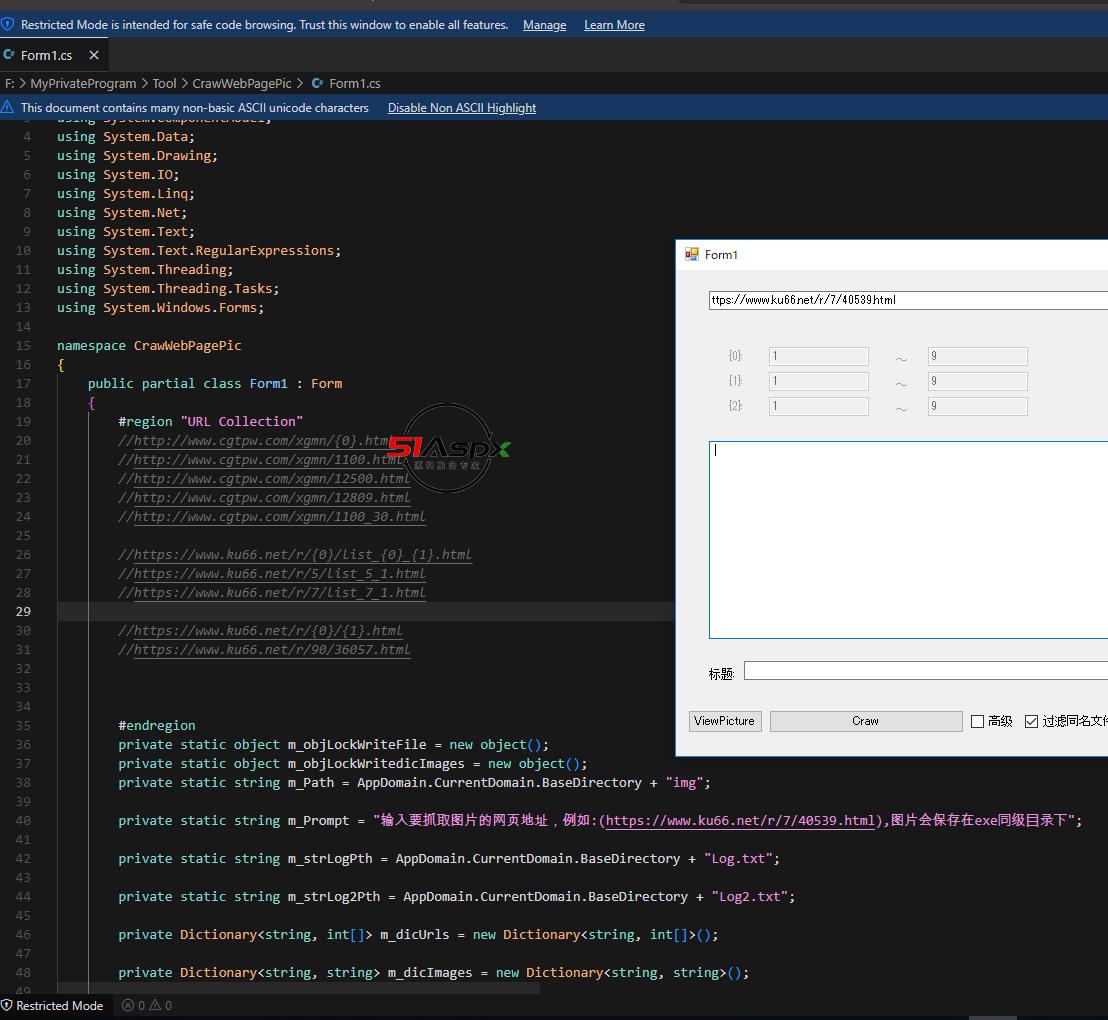Click the F: drive breadcrumb
The image size is (1108, 1020).
pyautogui.click(x=9, y=83)
